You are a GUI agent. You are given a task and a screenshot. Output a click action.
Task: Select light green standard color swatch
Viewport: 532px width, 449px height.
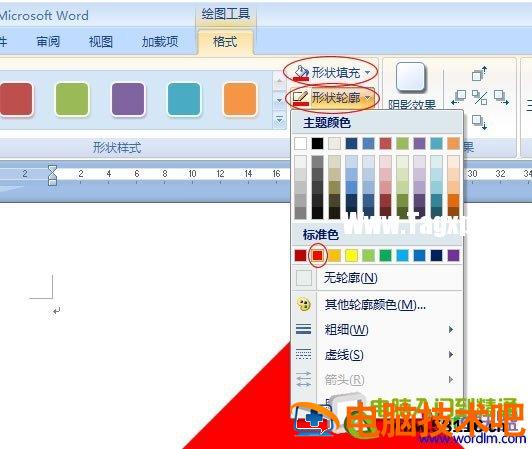(368, 255)
